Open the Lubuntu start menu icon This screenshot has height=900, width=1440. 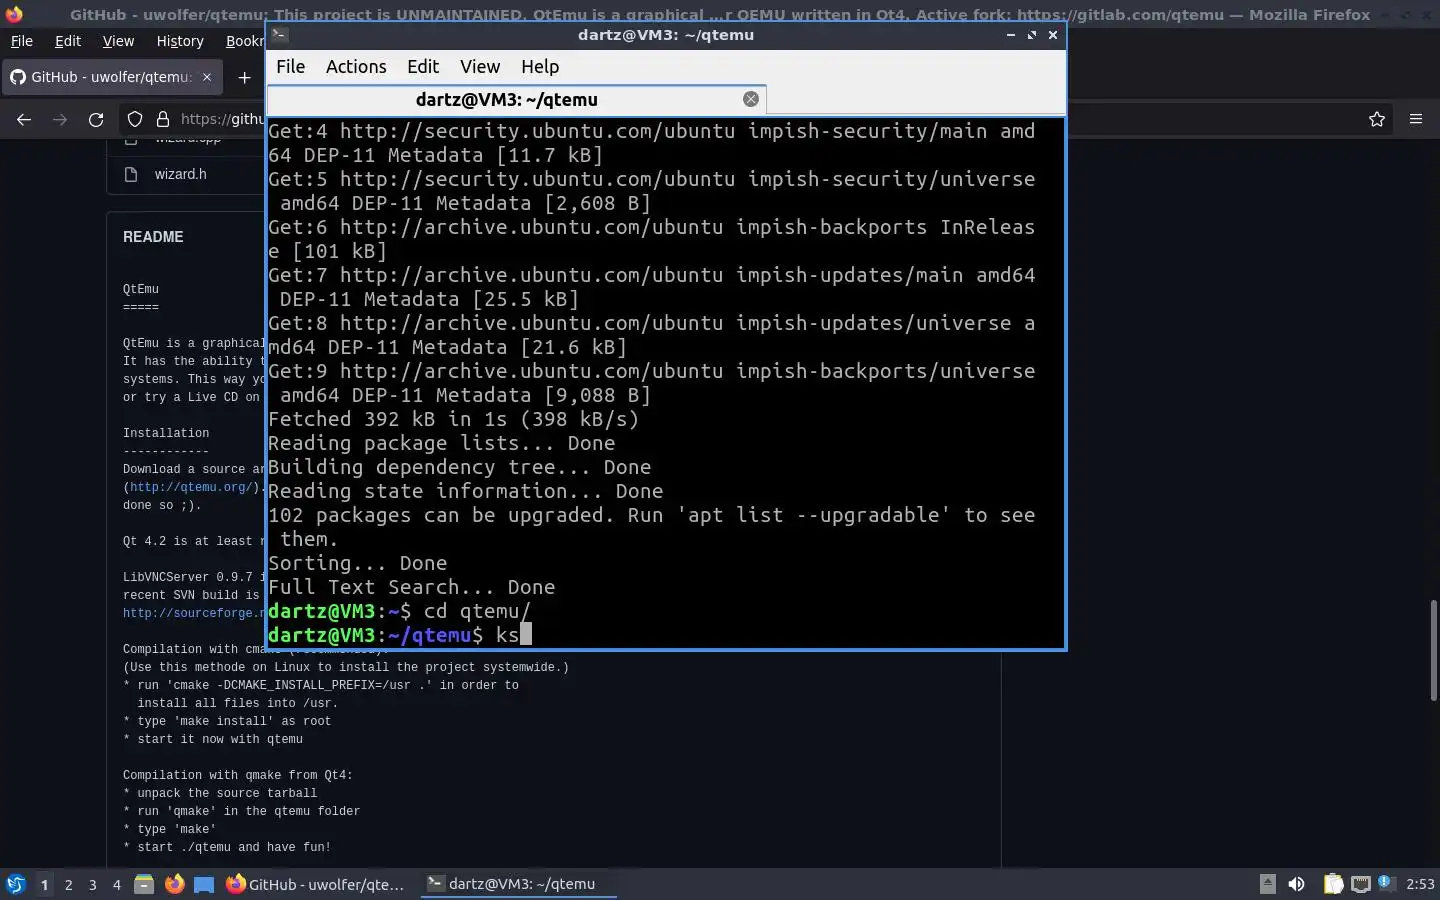click(x=15, y=884)
